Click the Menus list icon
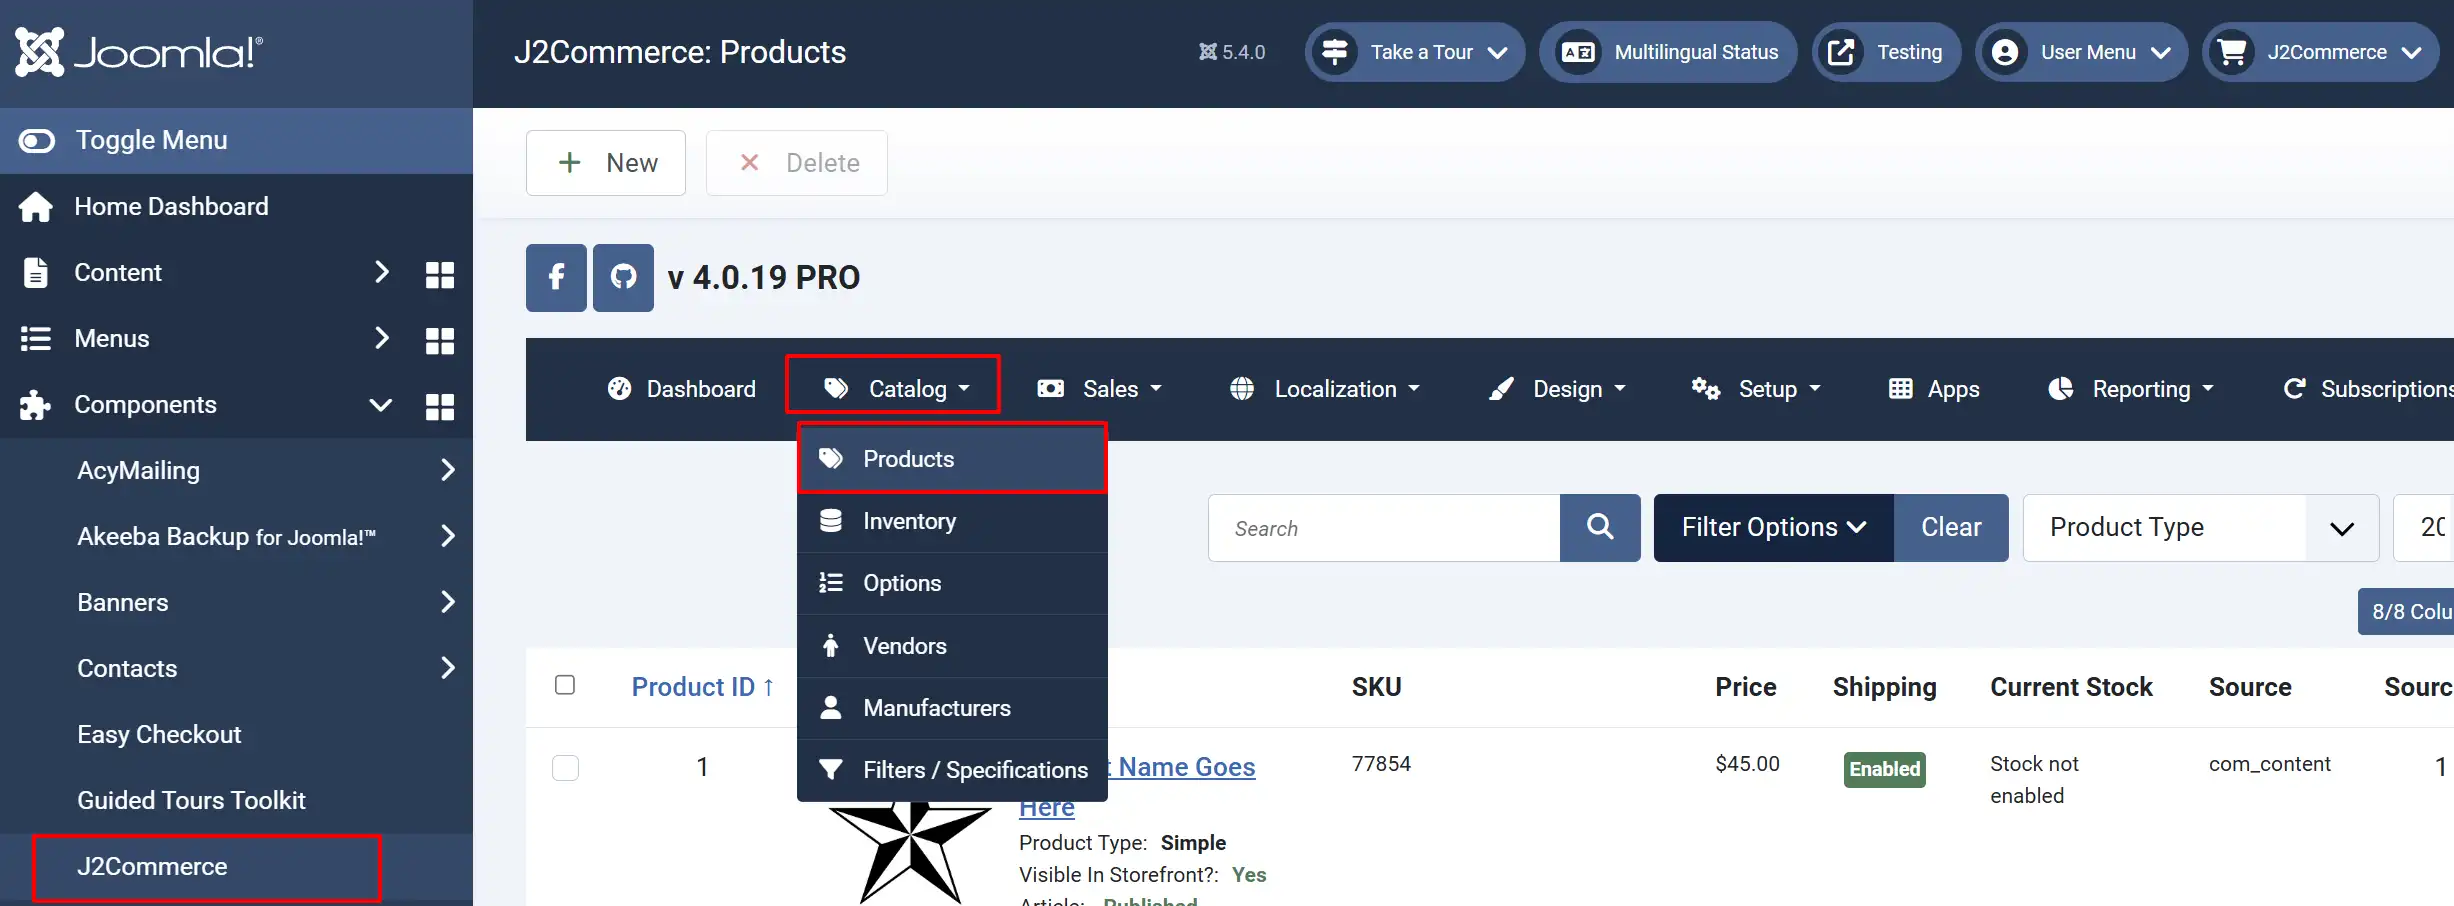This screenshot has height=906, width=2454. tap(36, 339)
